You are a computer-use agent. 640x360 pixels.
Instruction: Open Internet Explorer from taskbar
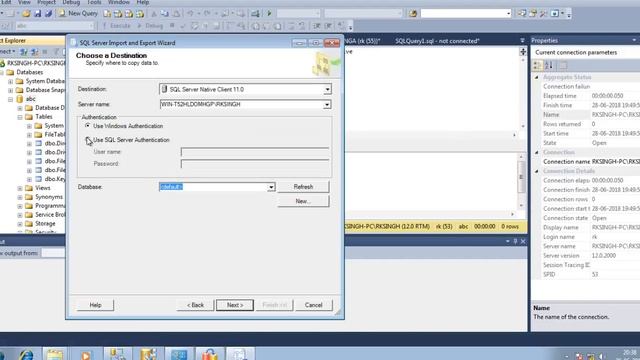tap(26, 353)
